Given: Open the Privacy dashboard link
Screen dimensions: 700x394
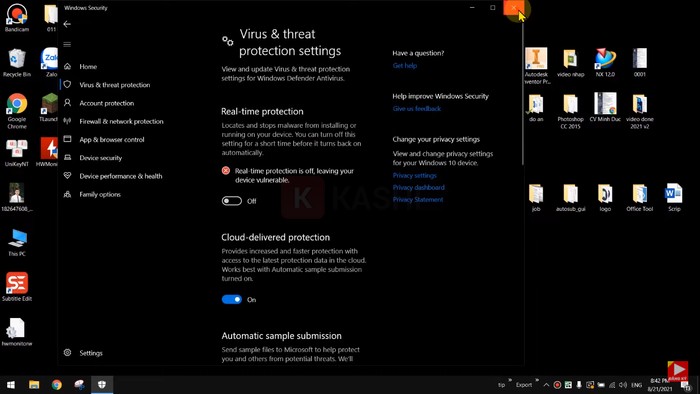Looking at the screenshot, I should pos(418,187).
